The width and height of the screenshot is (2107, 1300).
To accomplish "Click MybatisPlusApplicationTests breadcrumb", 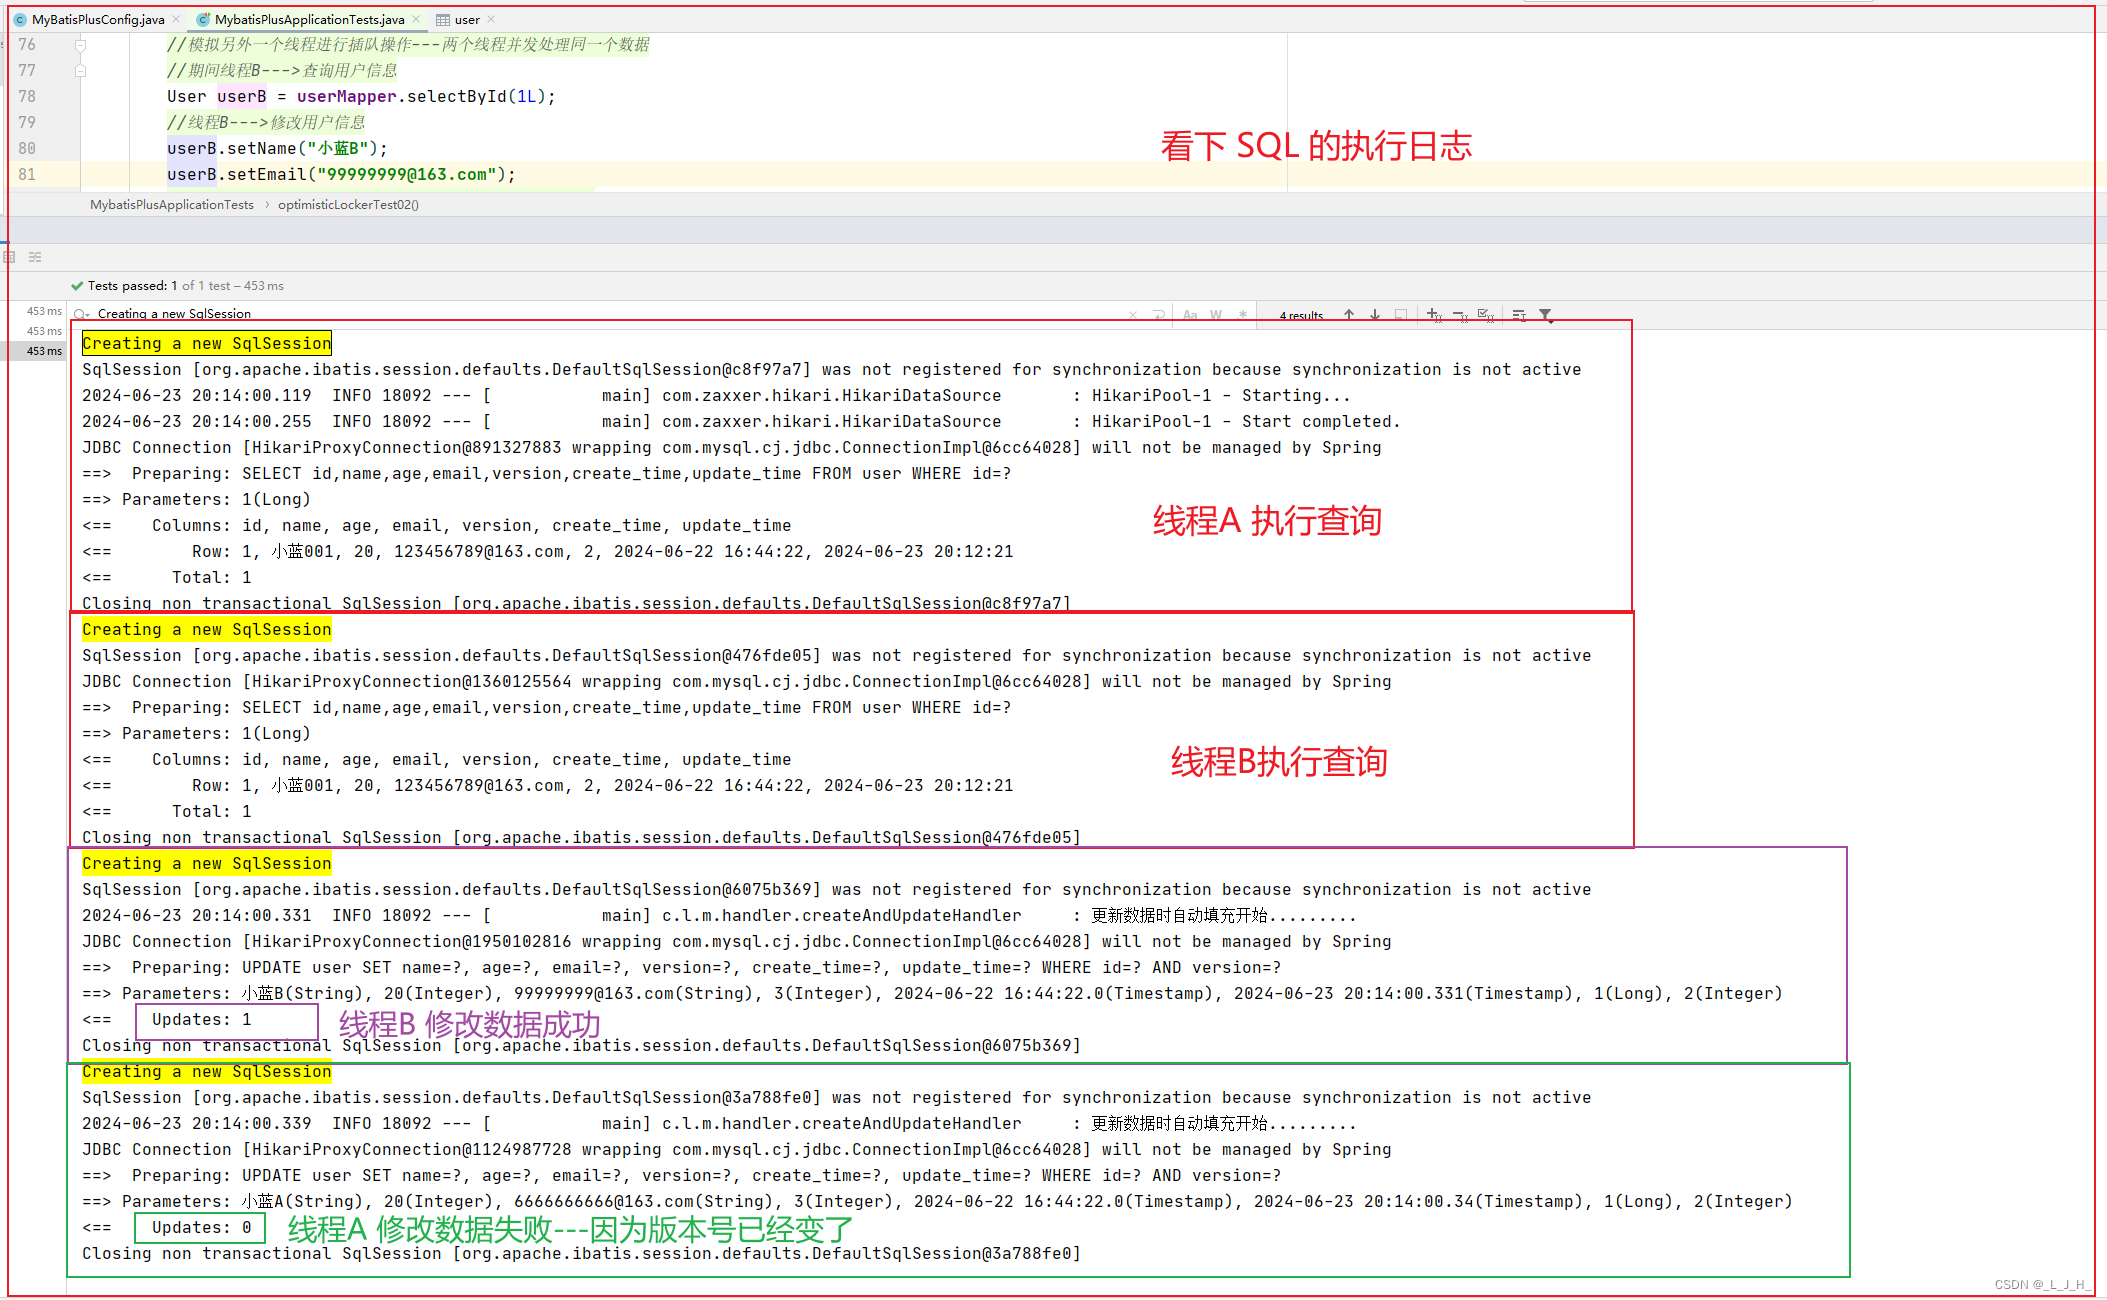I will point(171,205).
